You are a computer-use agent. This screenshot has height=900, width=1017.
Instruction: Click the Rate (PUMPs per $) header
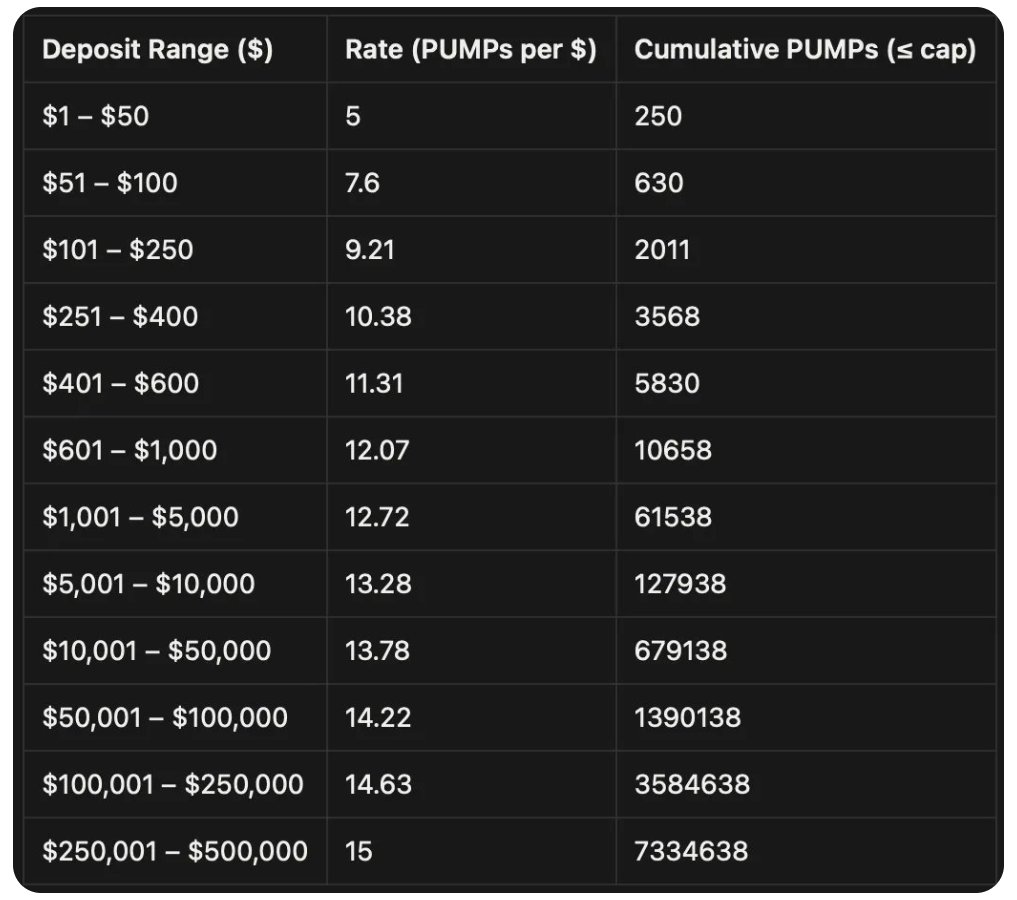pos(471,50)
